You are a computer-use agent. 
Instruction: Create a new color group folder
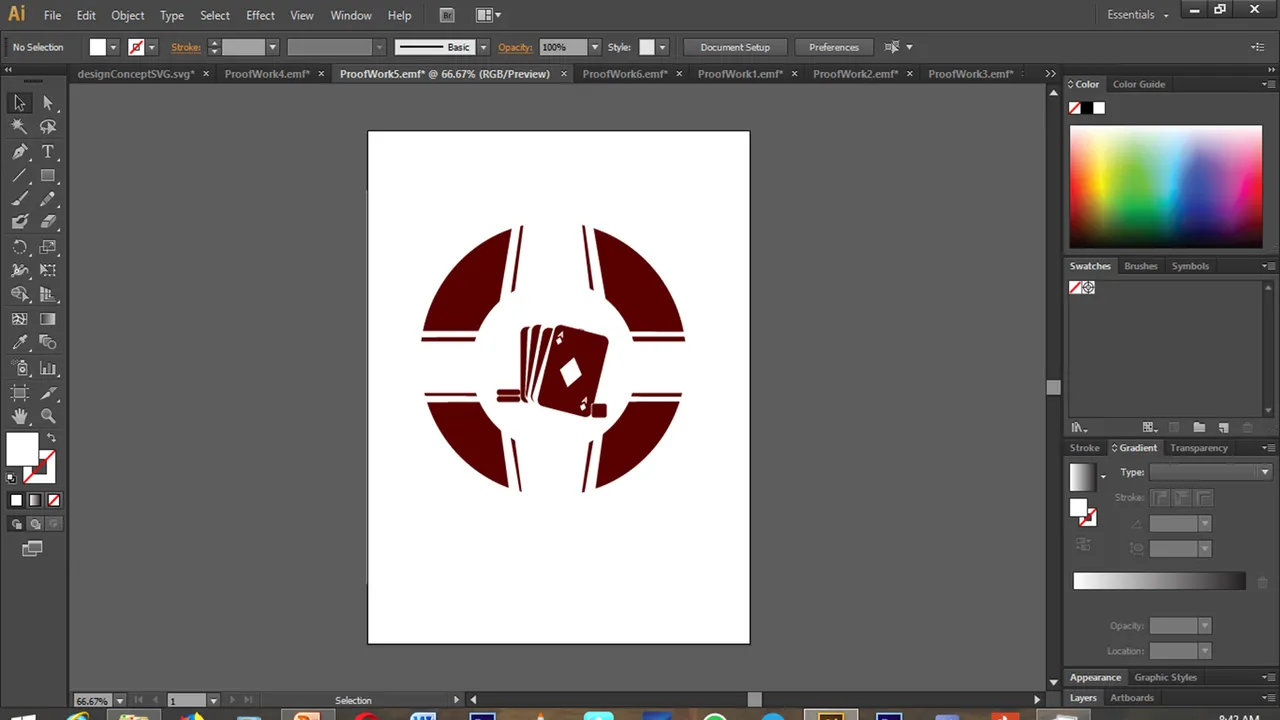tap(1199, 428)
